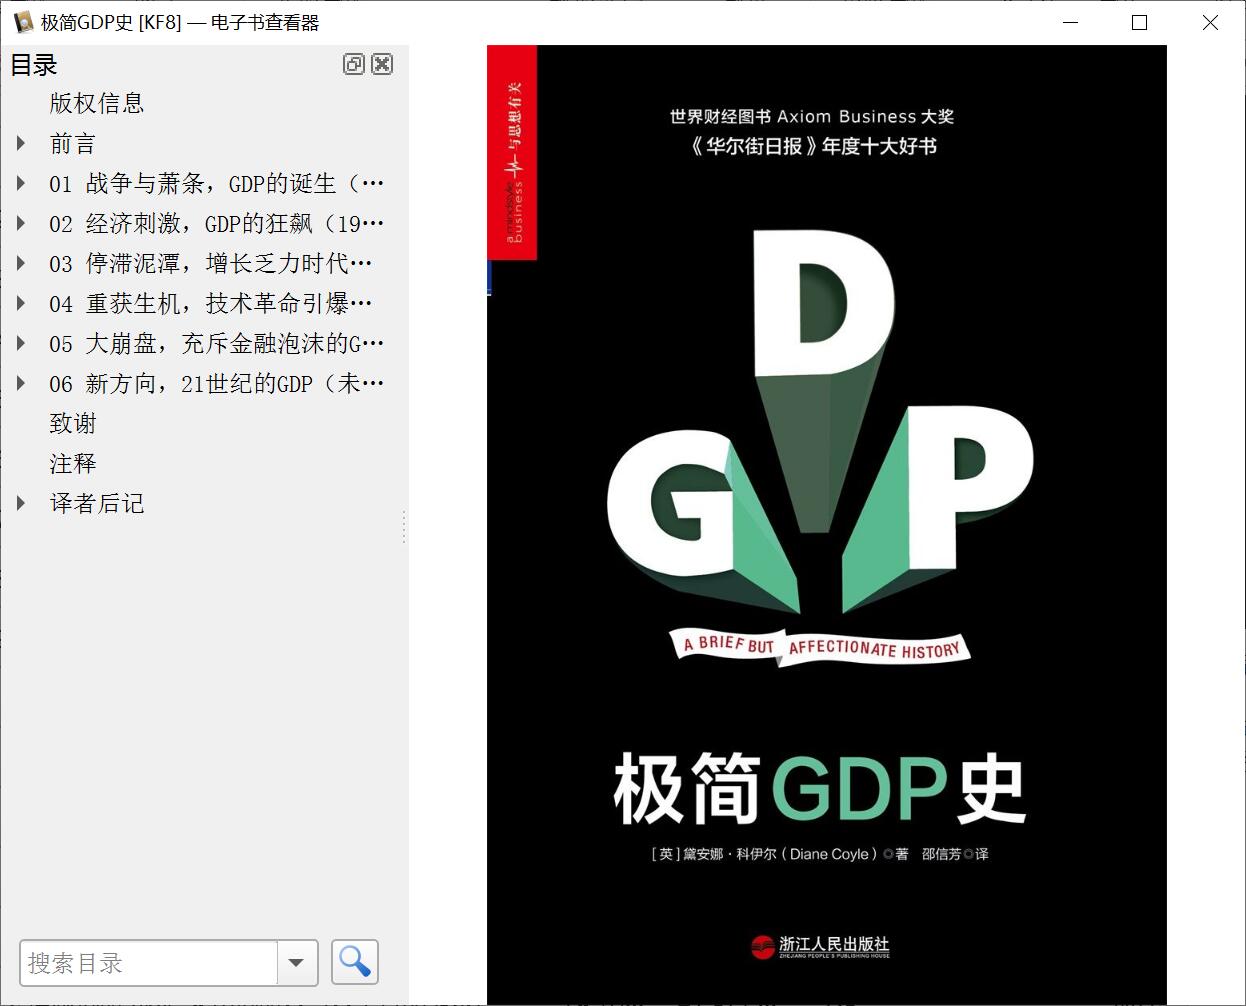This screenshot has height=1006, width=1246.
Task: Jump to 05 大崩盘，充斥金融泡沫
Action: coord(217,343)
